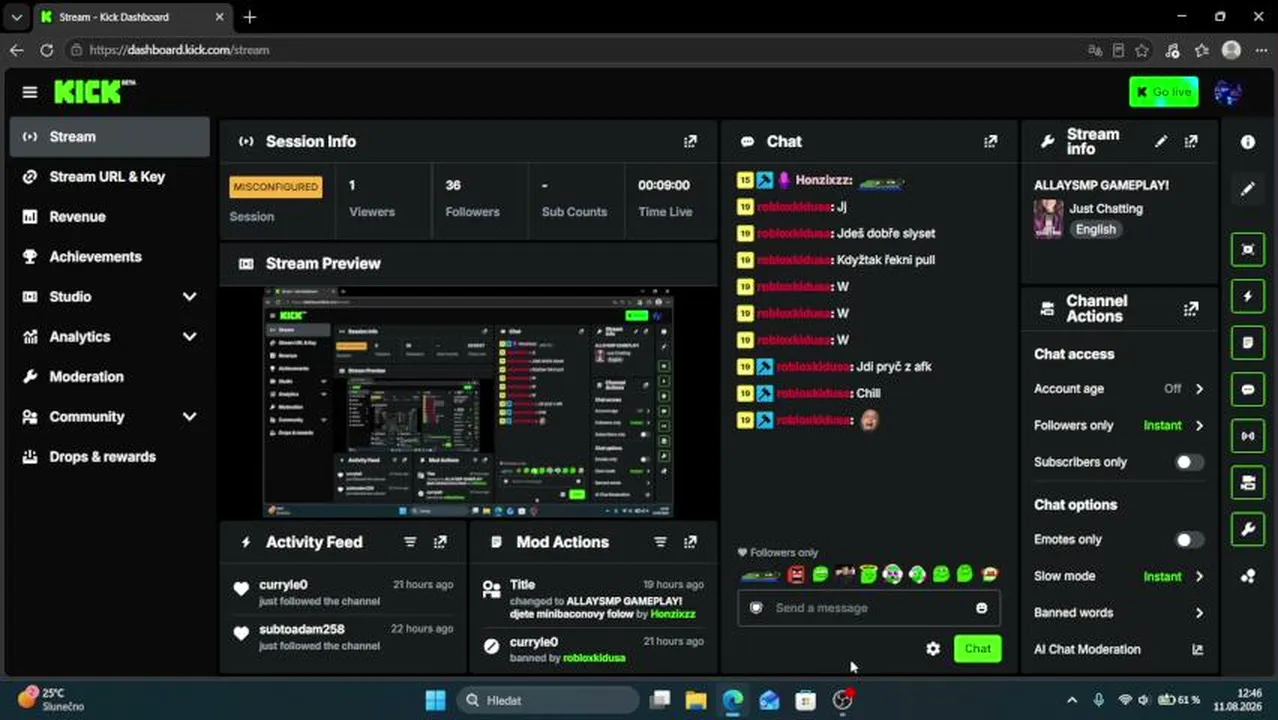Focus the Send a message field
The image size is (1278, 720).
(868, 608)
